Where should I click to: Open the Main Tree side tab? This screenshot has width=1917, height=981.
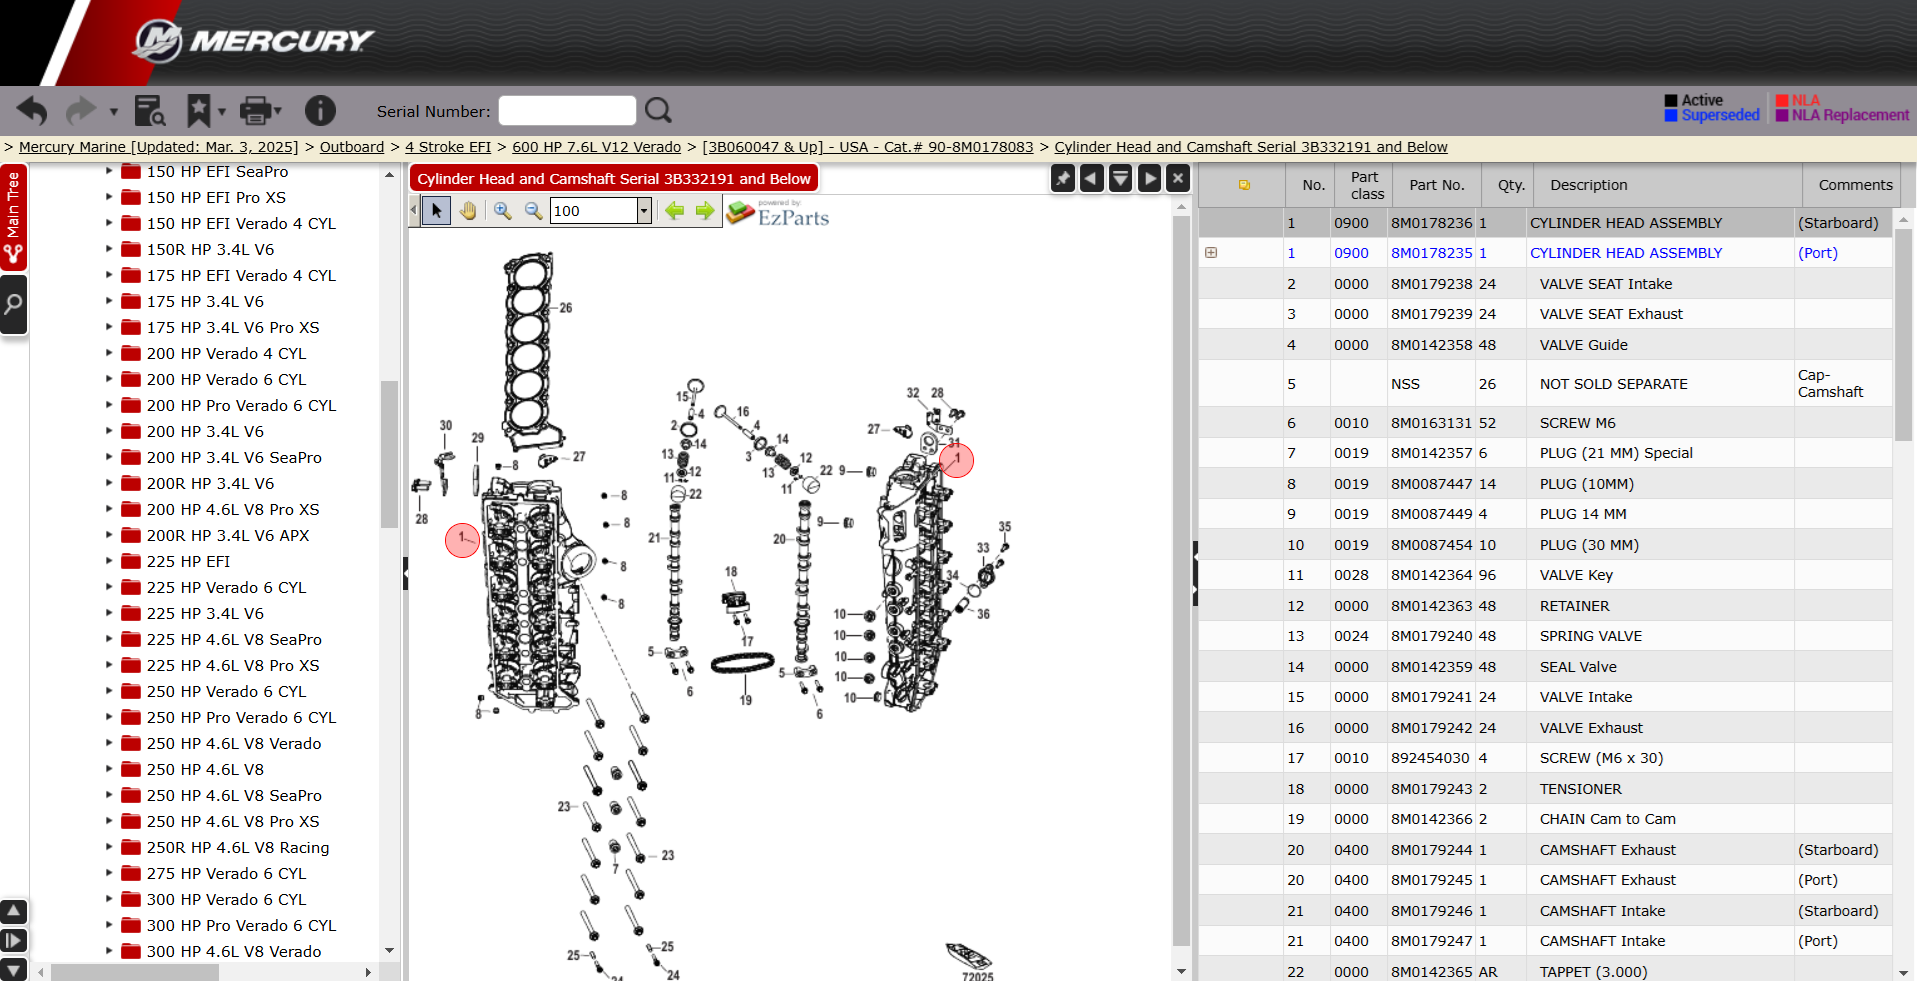[x=13, y=218]
